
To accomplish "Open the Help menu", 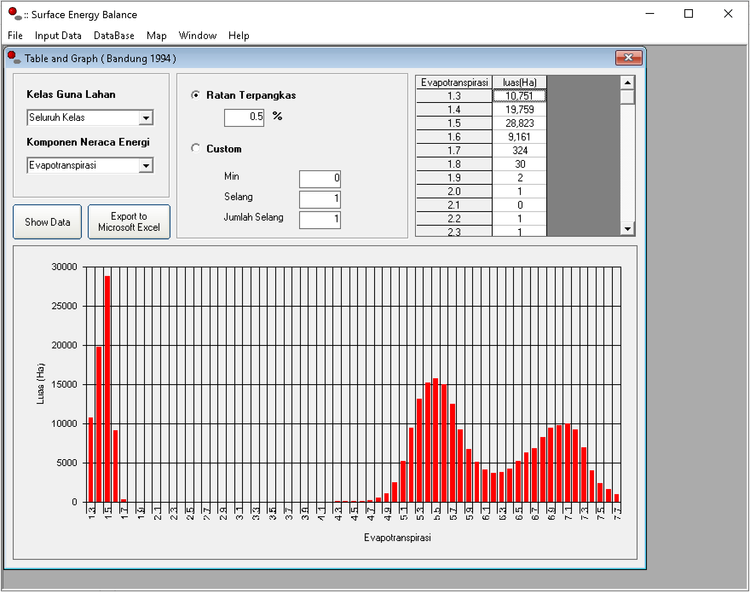I will pos(239,35).
